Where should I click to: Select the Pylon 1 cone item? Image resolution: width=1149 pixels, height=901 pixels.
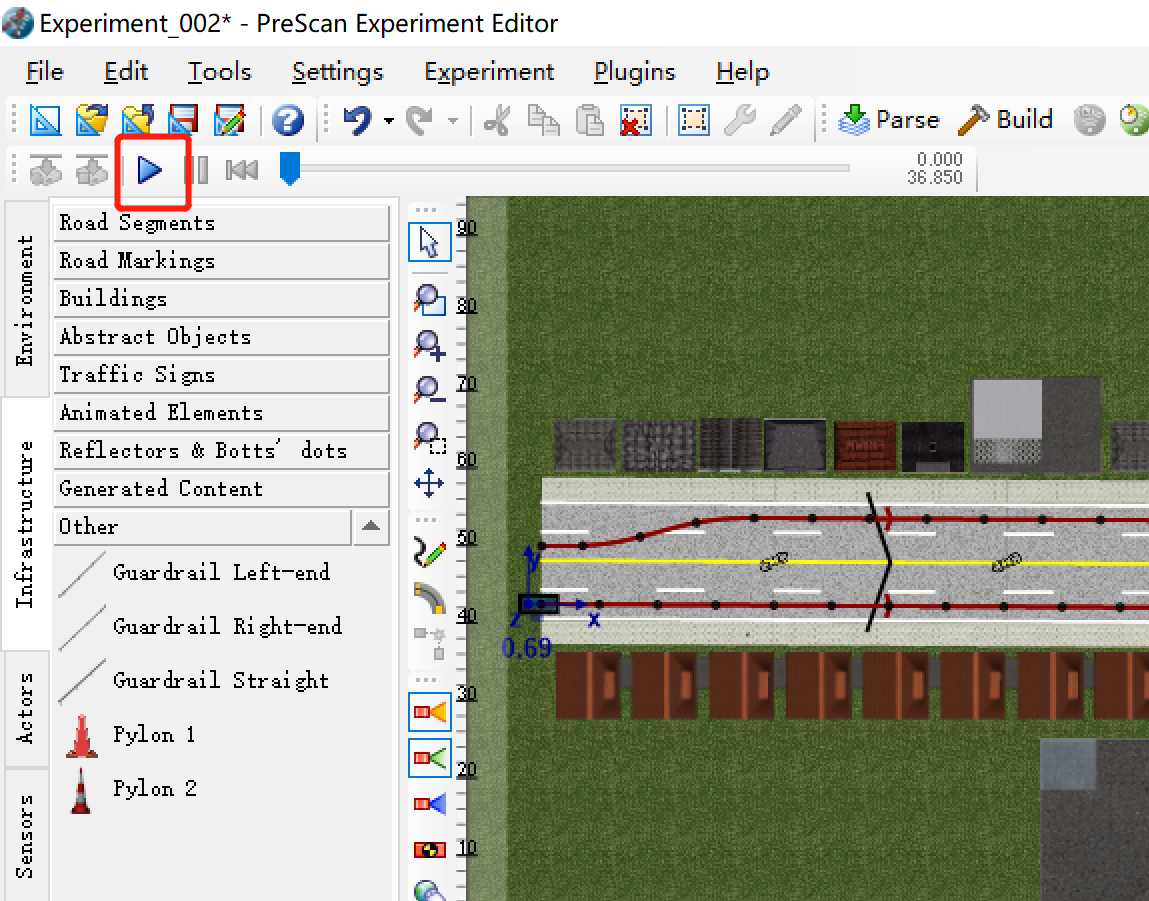coord(130,735)
